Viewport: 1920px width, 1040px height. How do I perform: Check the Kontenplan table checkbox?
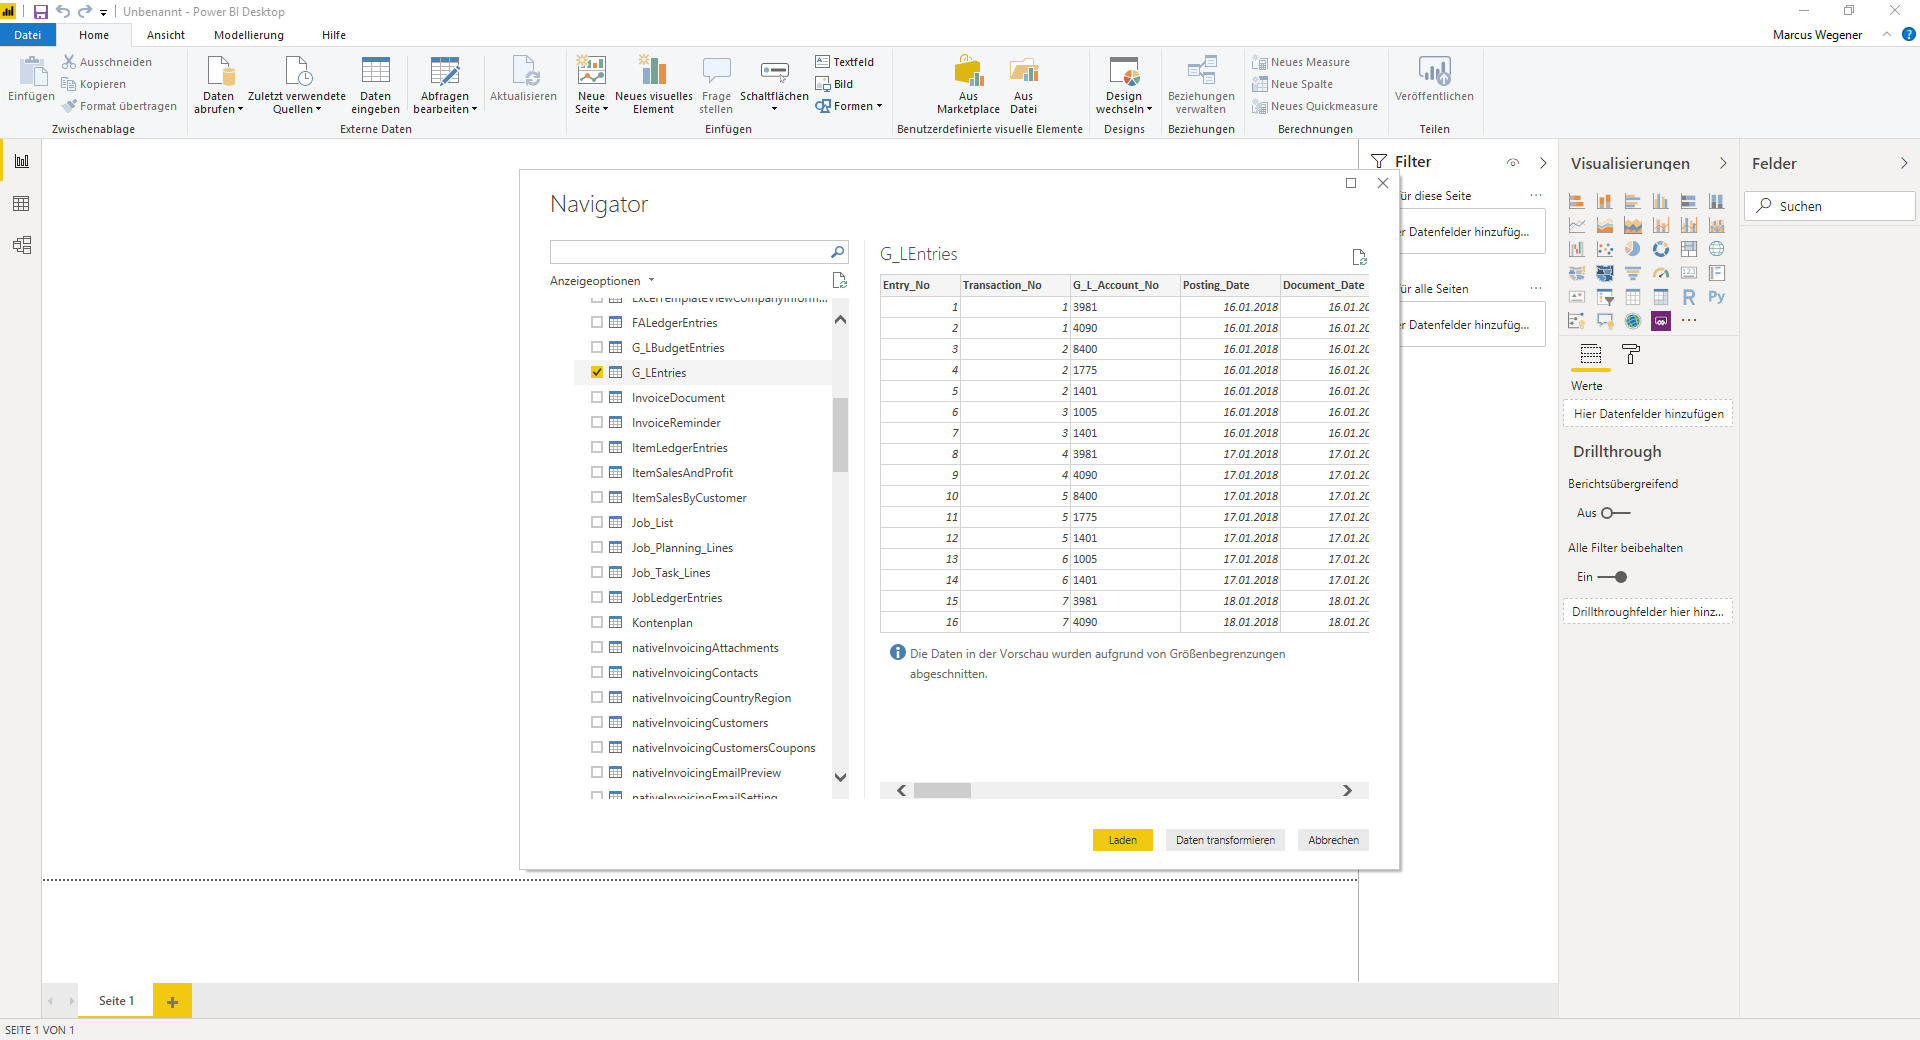tap(597, 622)
